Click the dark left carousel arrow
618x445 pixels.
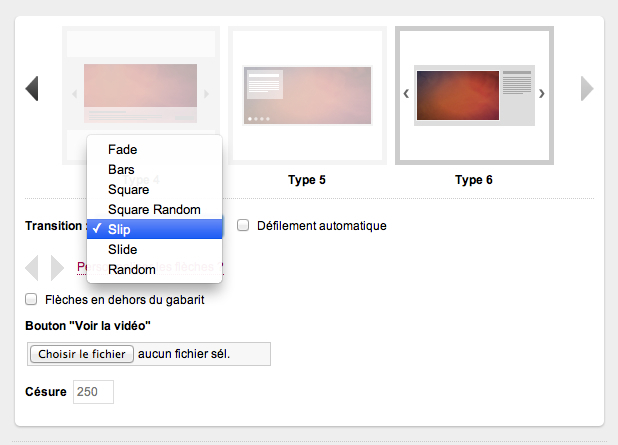(x=32, y=89)
